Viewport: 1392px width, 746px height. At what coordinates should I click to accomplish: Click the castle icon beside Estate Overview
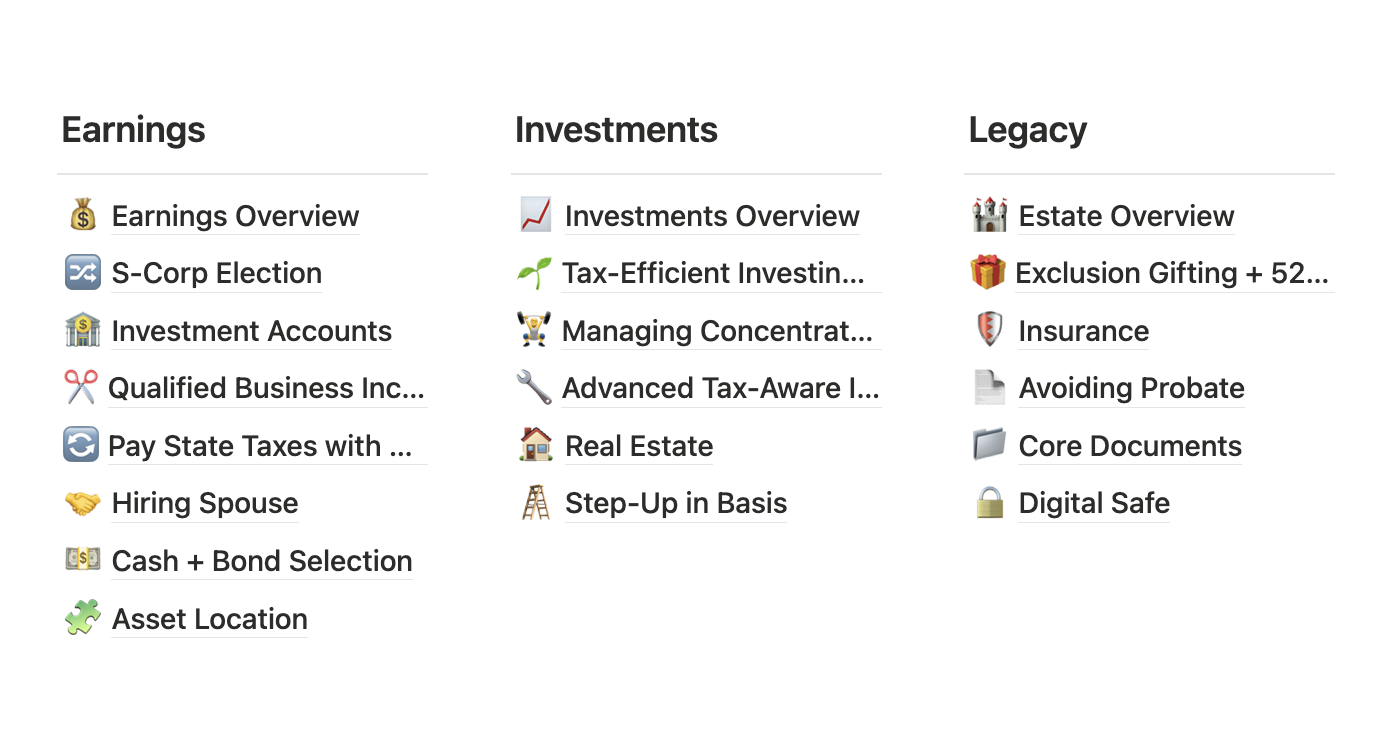pos(989,215)
